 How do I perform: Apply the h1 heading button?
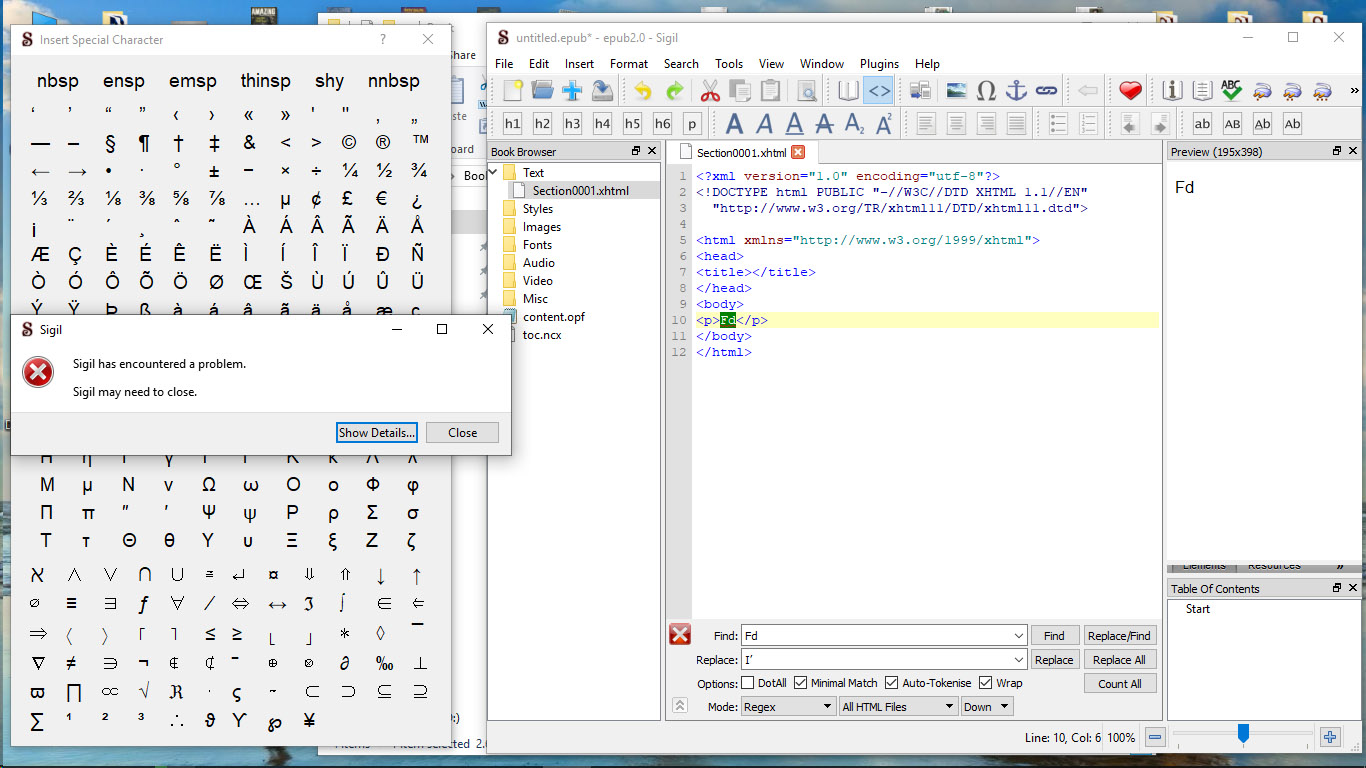pos(512,124)
